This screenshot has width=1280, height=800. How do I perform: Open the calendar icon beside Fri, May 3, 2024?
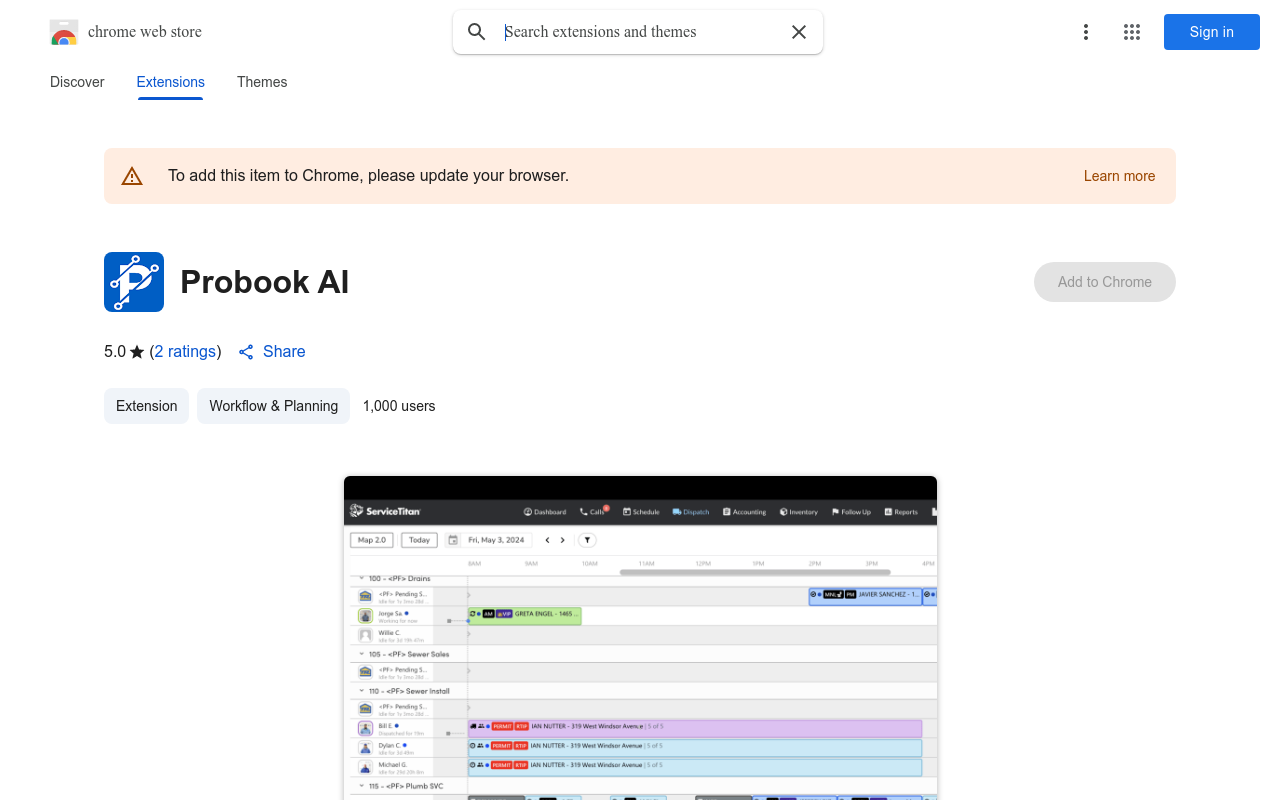pos(451,540)
